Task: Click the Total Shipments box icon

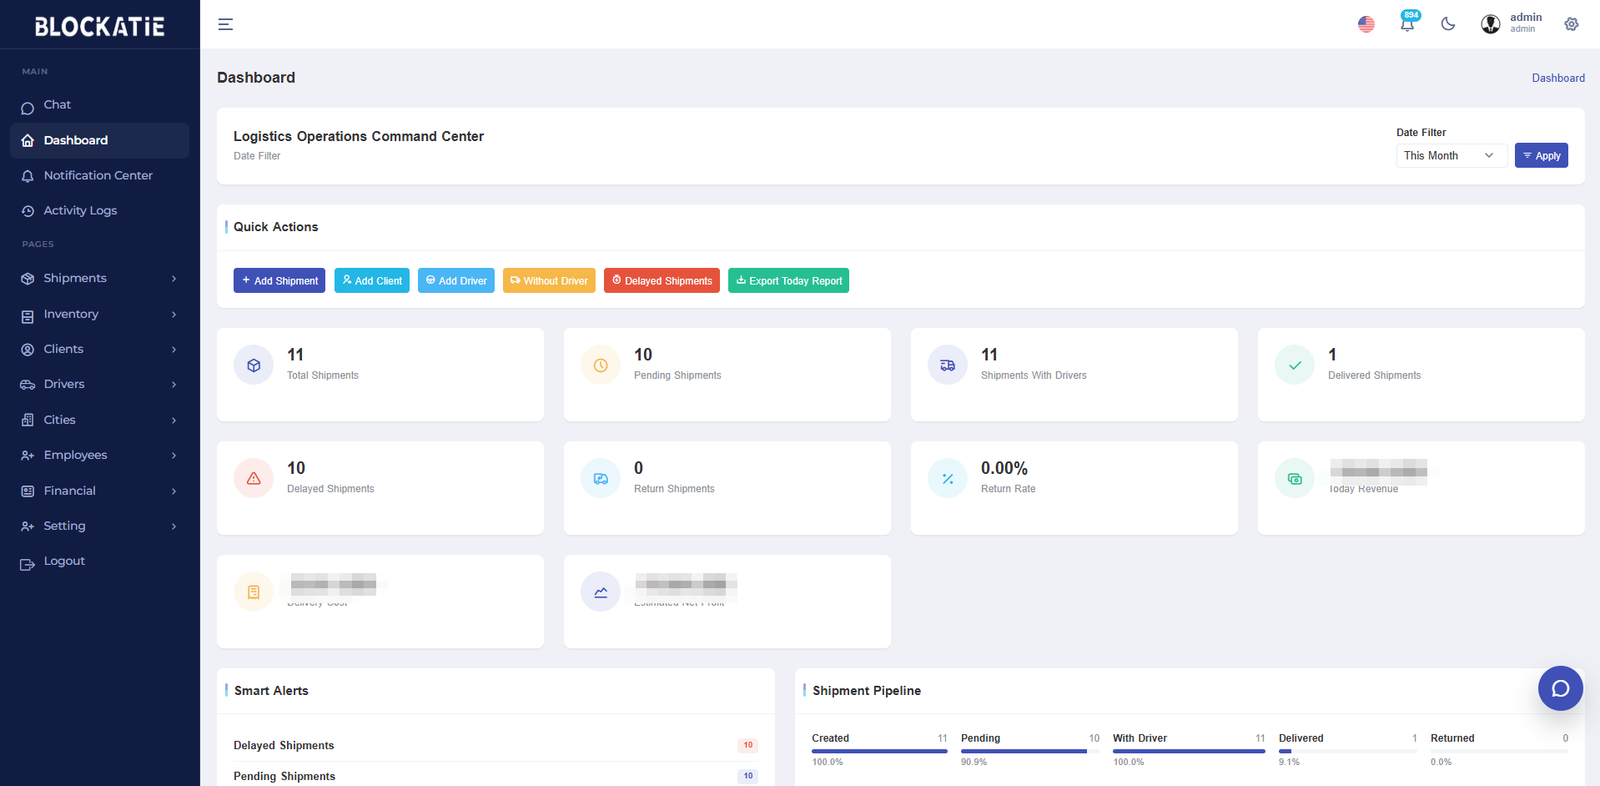Action: 254,365
